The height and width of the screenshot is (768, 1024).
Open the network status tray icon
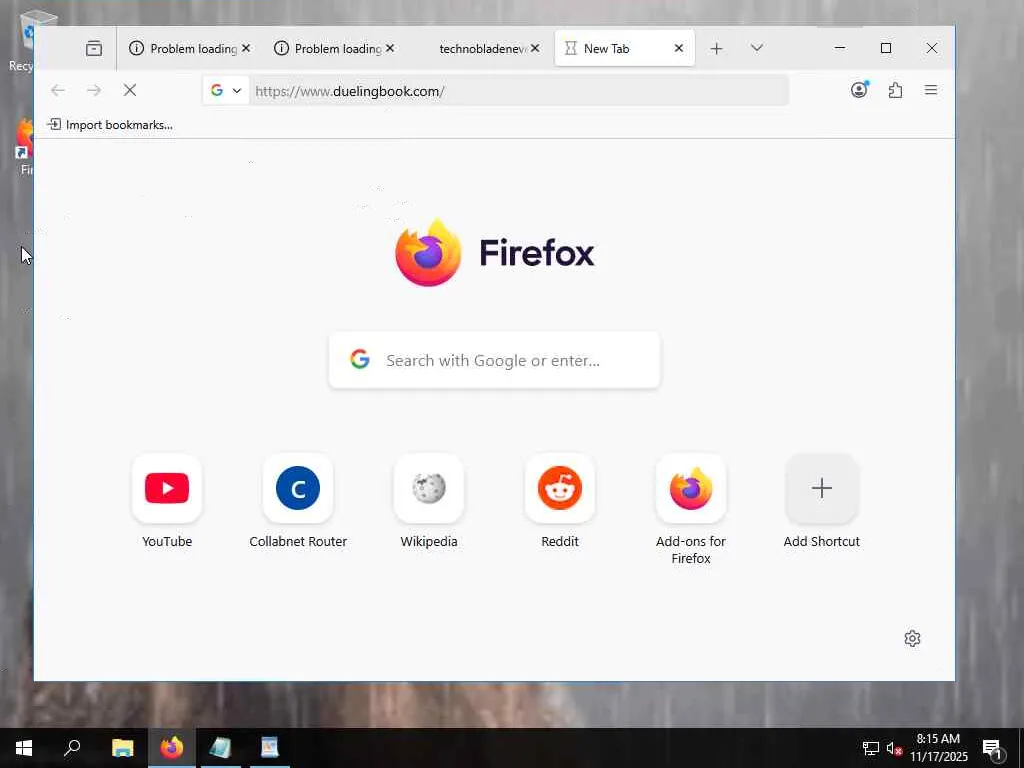871,748
